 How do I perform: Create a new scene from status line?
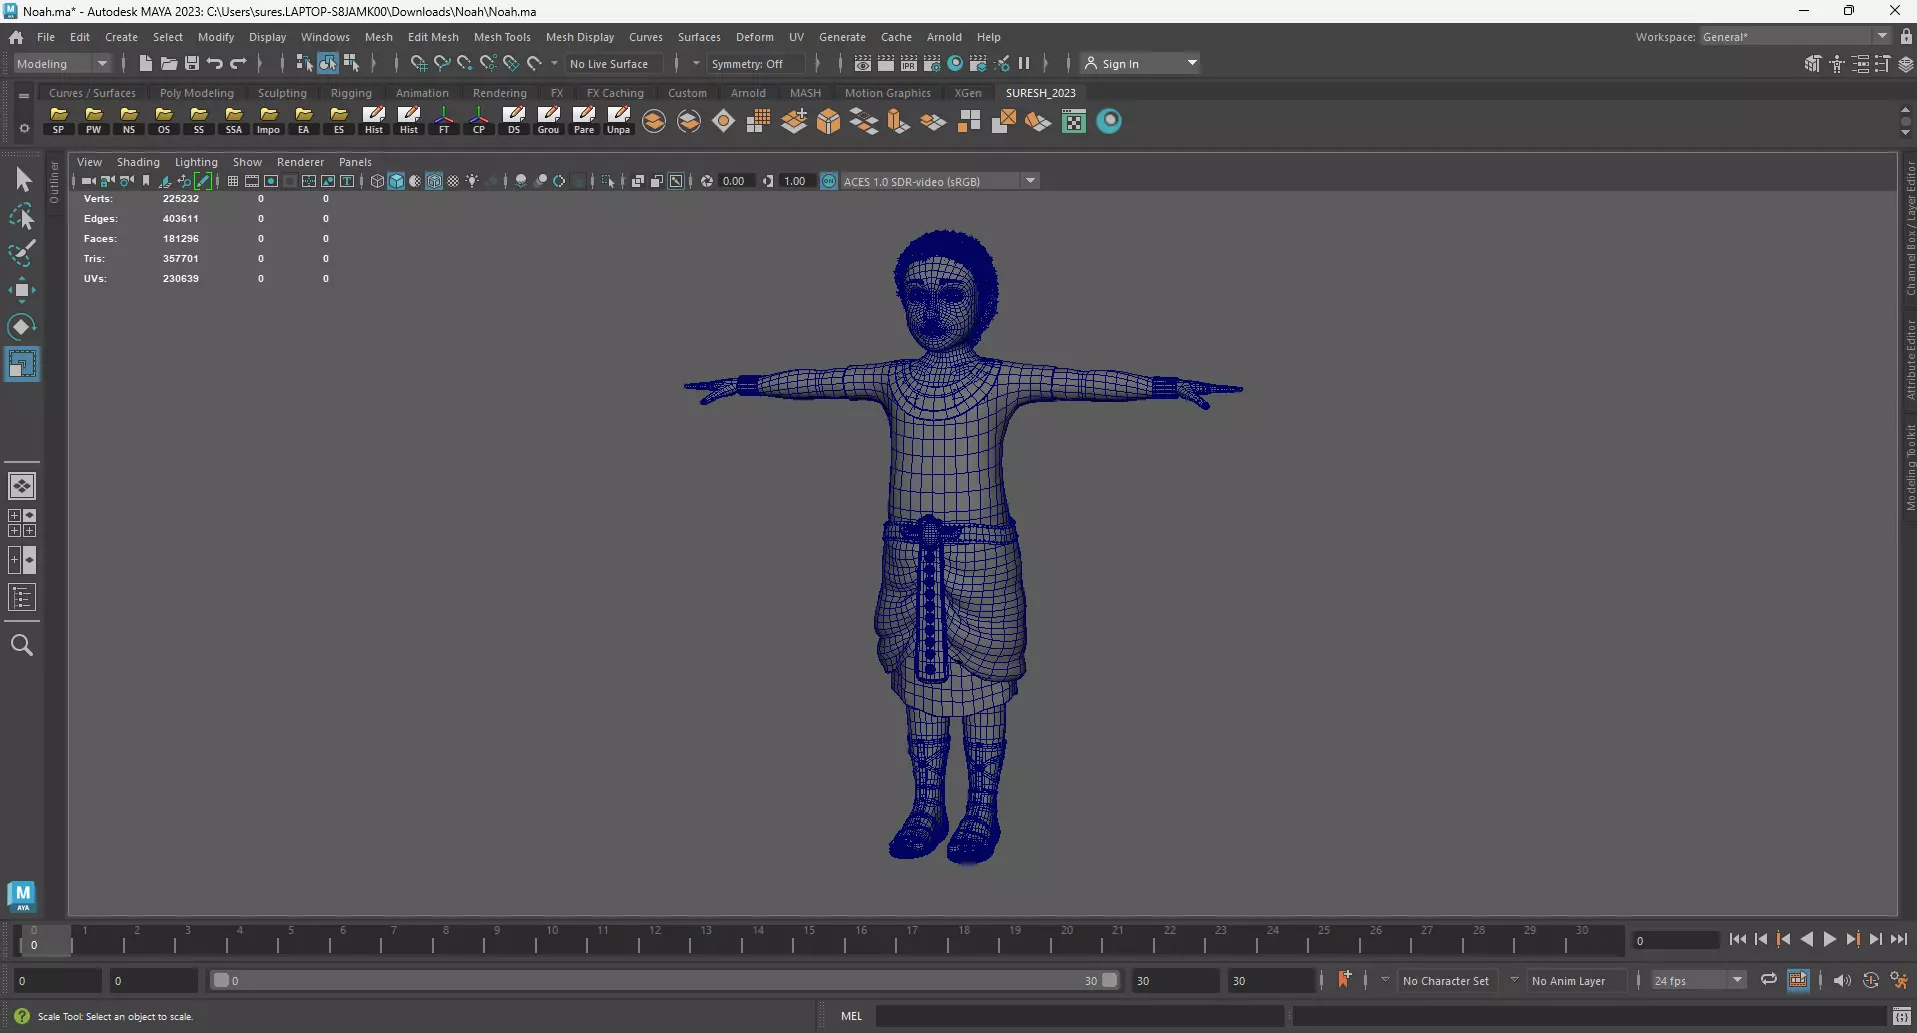click(146, 63)
